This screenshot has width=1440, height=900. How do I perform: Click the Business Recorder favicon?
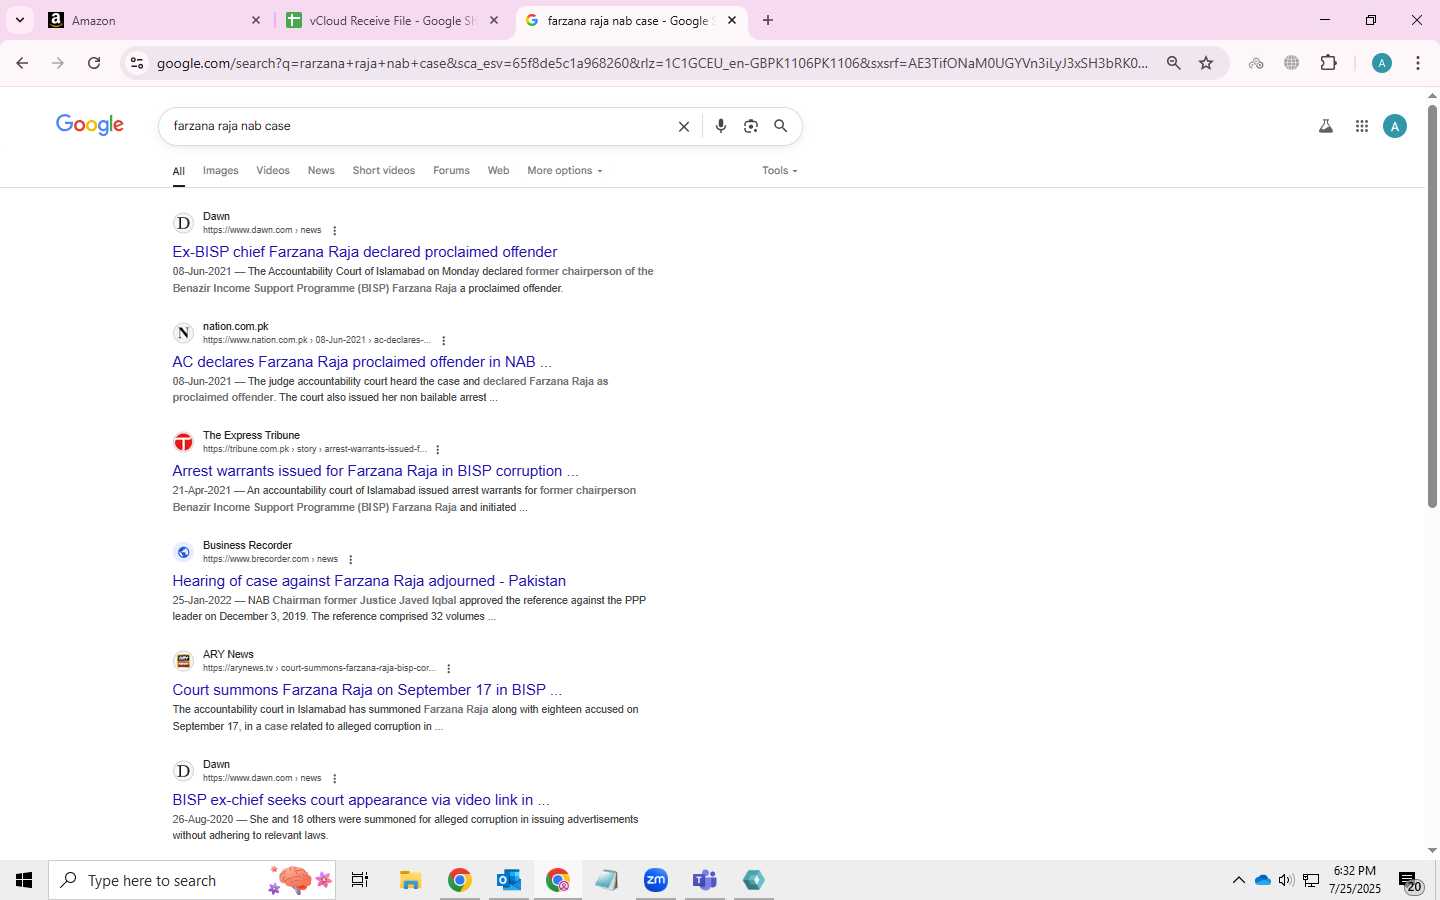pyautogui.click(x=183, y=552)
